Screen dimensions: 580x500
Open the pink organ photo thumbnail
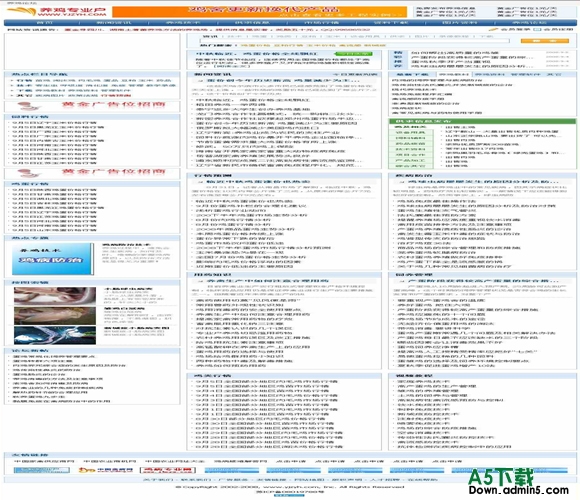click(x=55, y=296)
